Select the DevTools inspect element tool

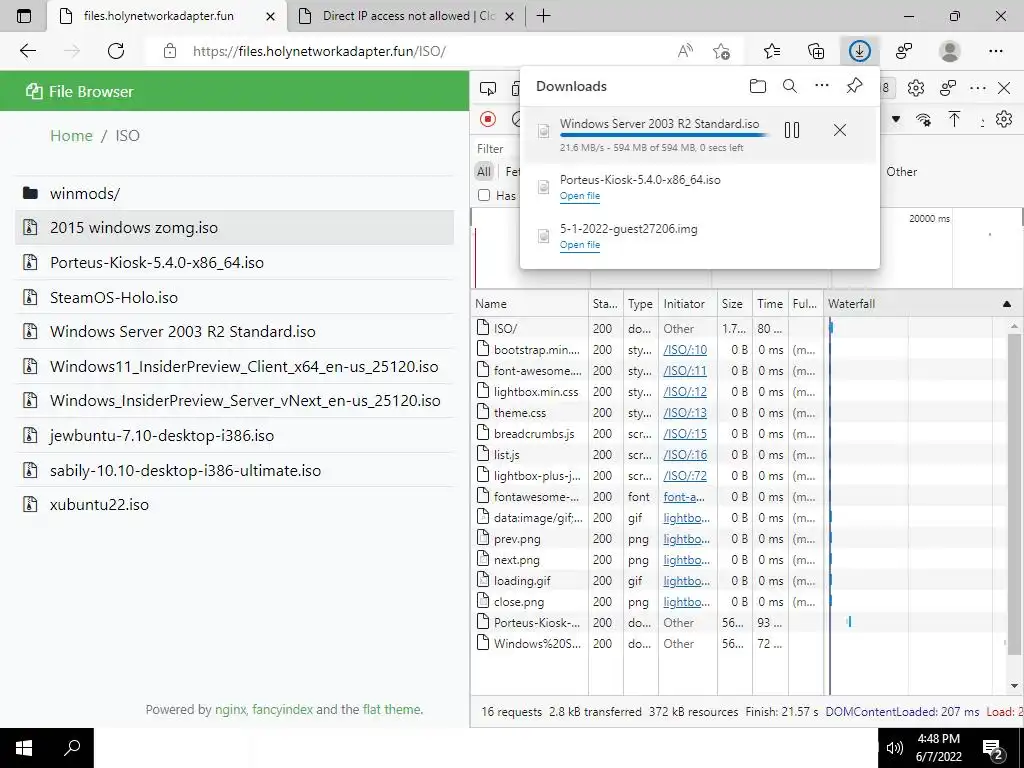[488, 88]
